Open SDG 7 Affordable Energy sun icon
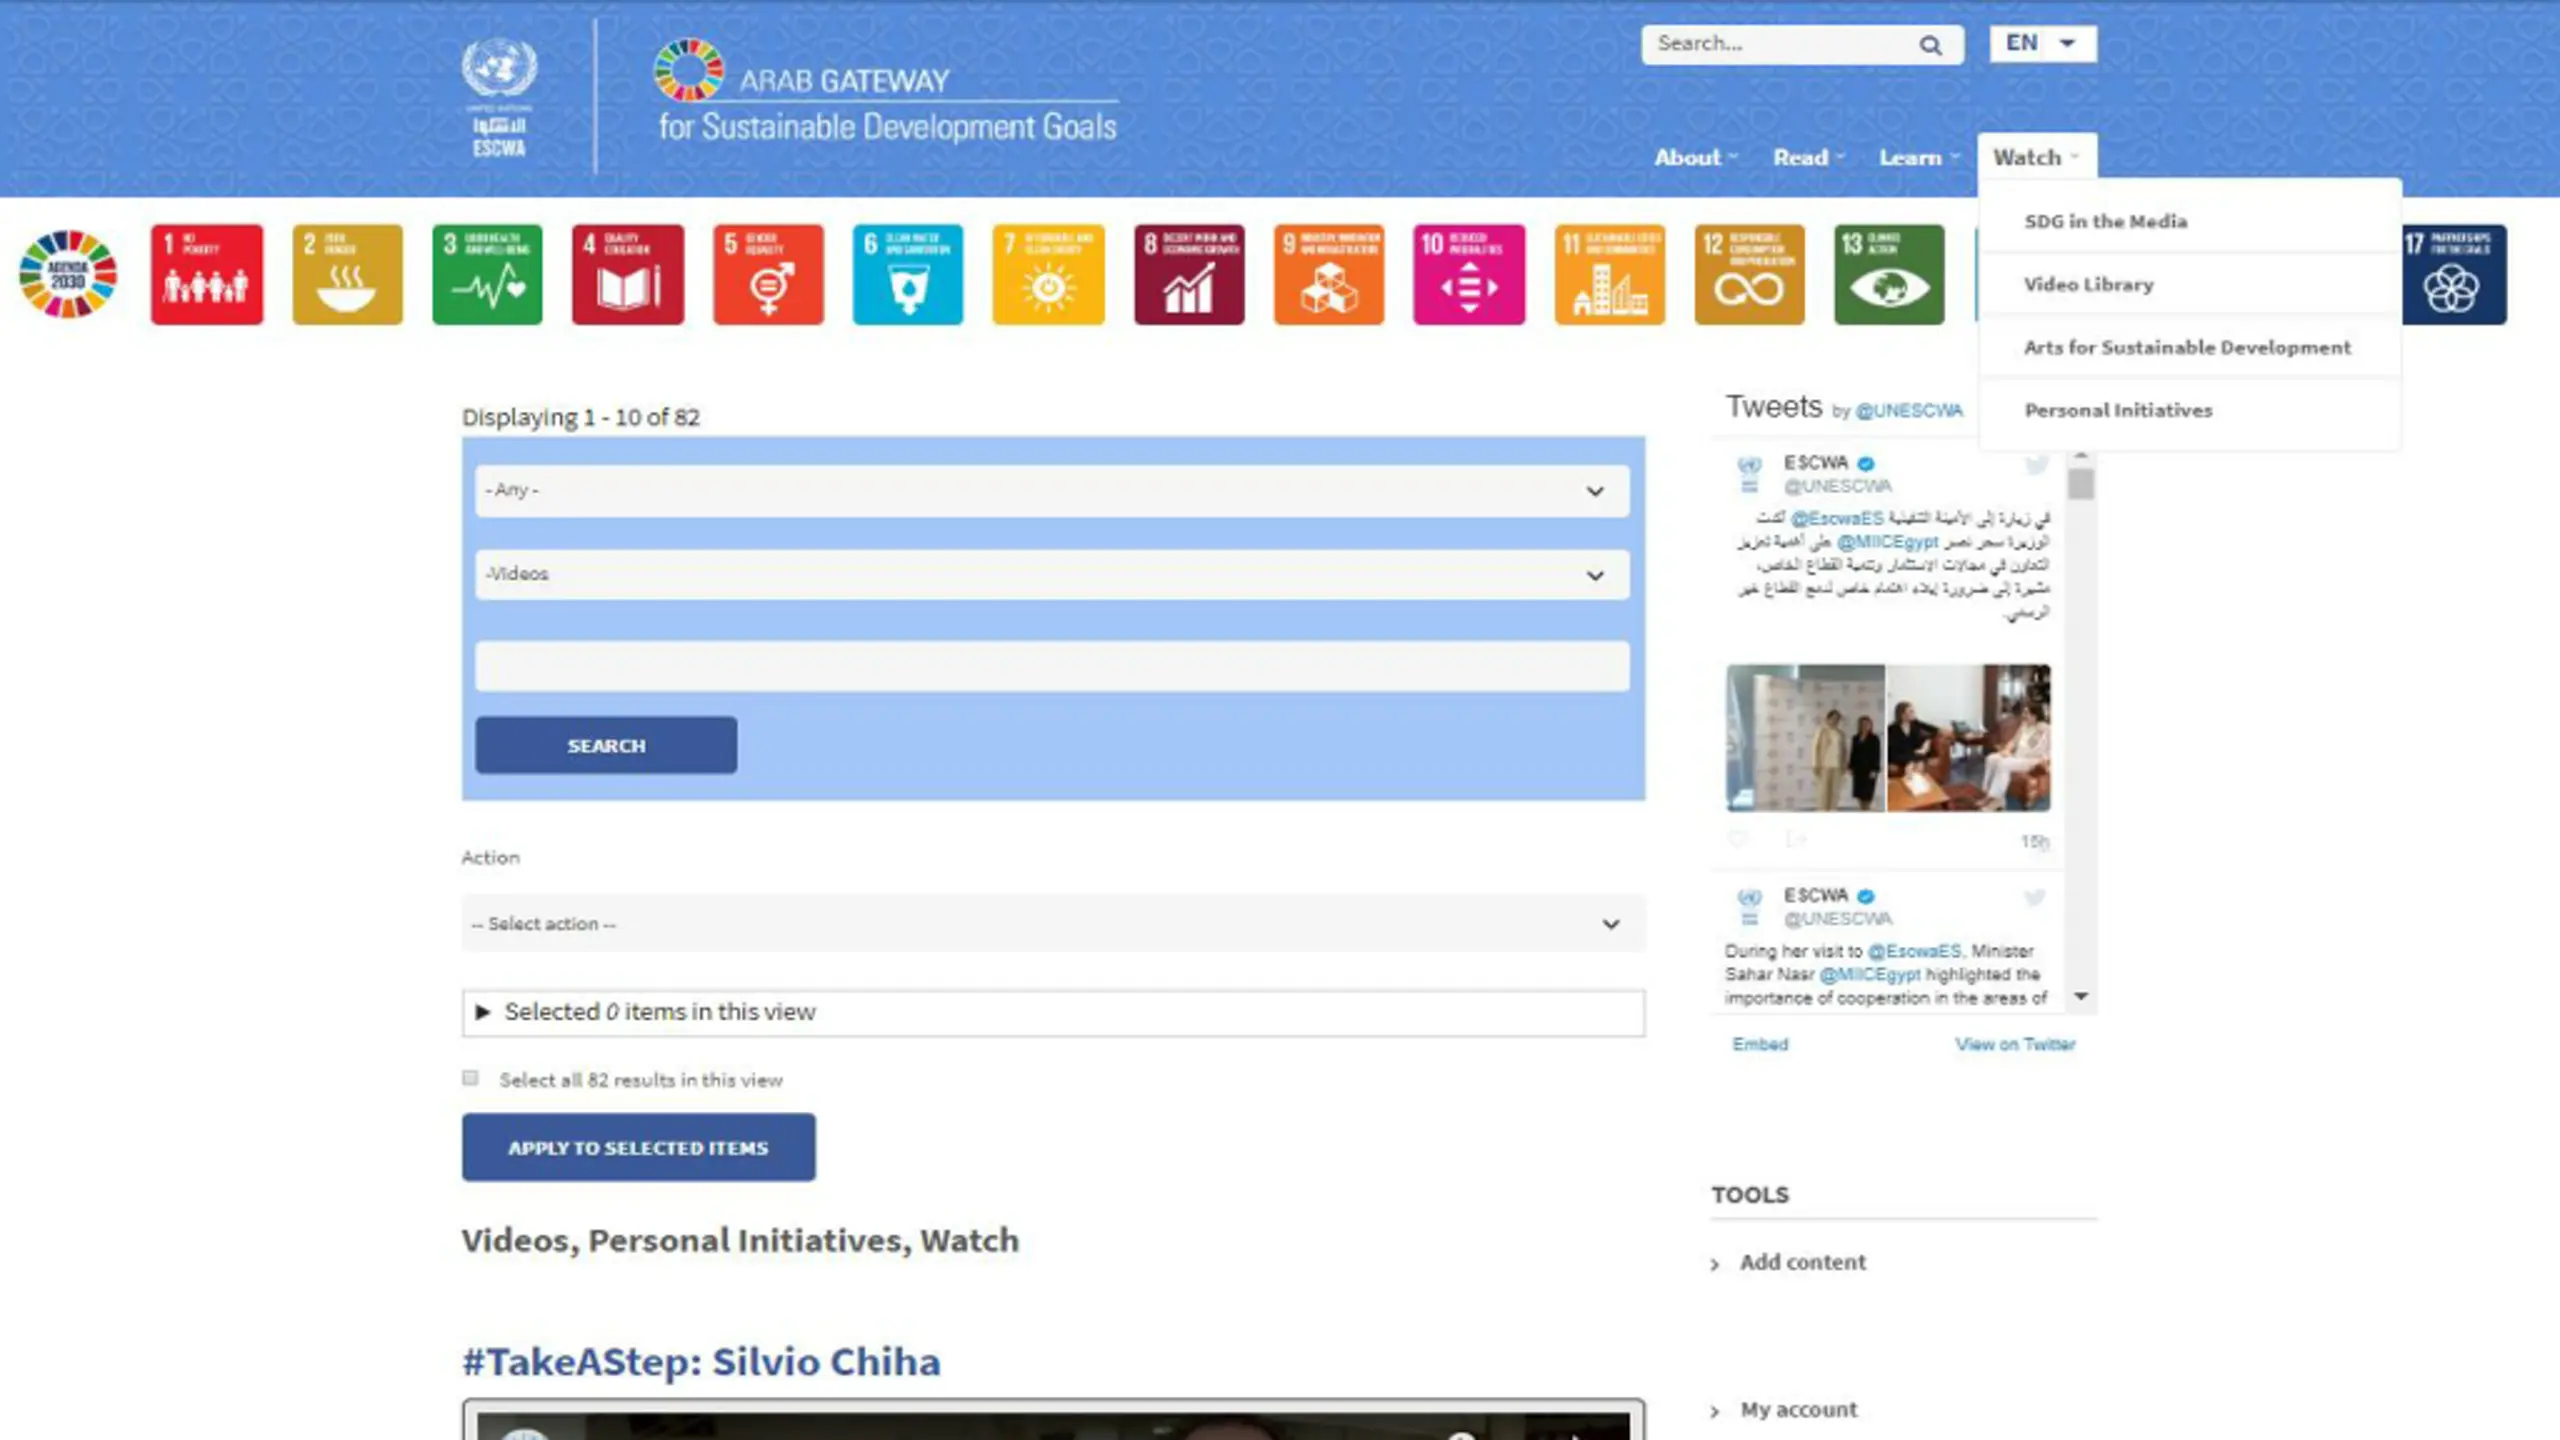The image size is (2560, 1440). click(x=1048, y=274)
